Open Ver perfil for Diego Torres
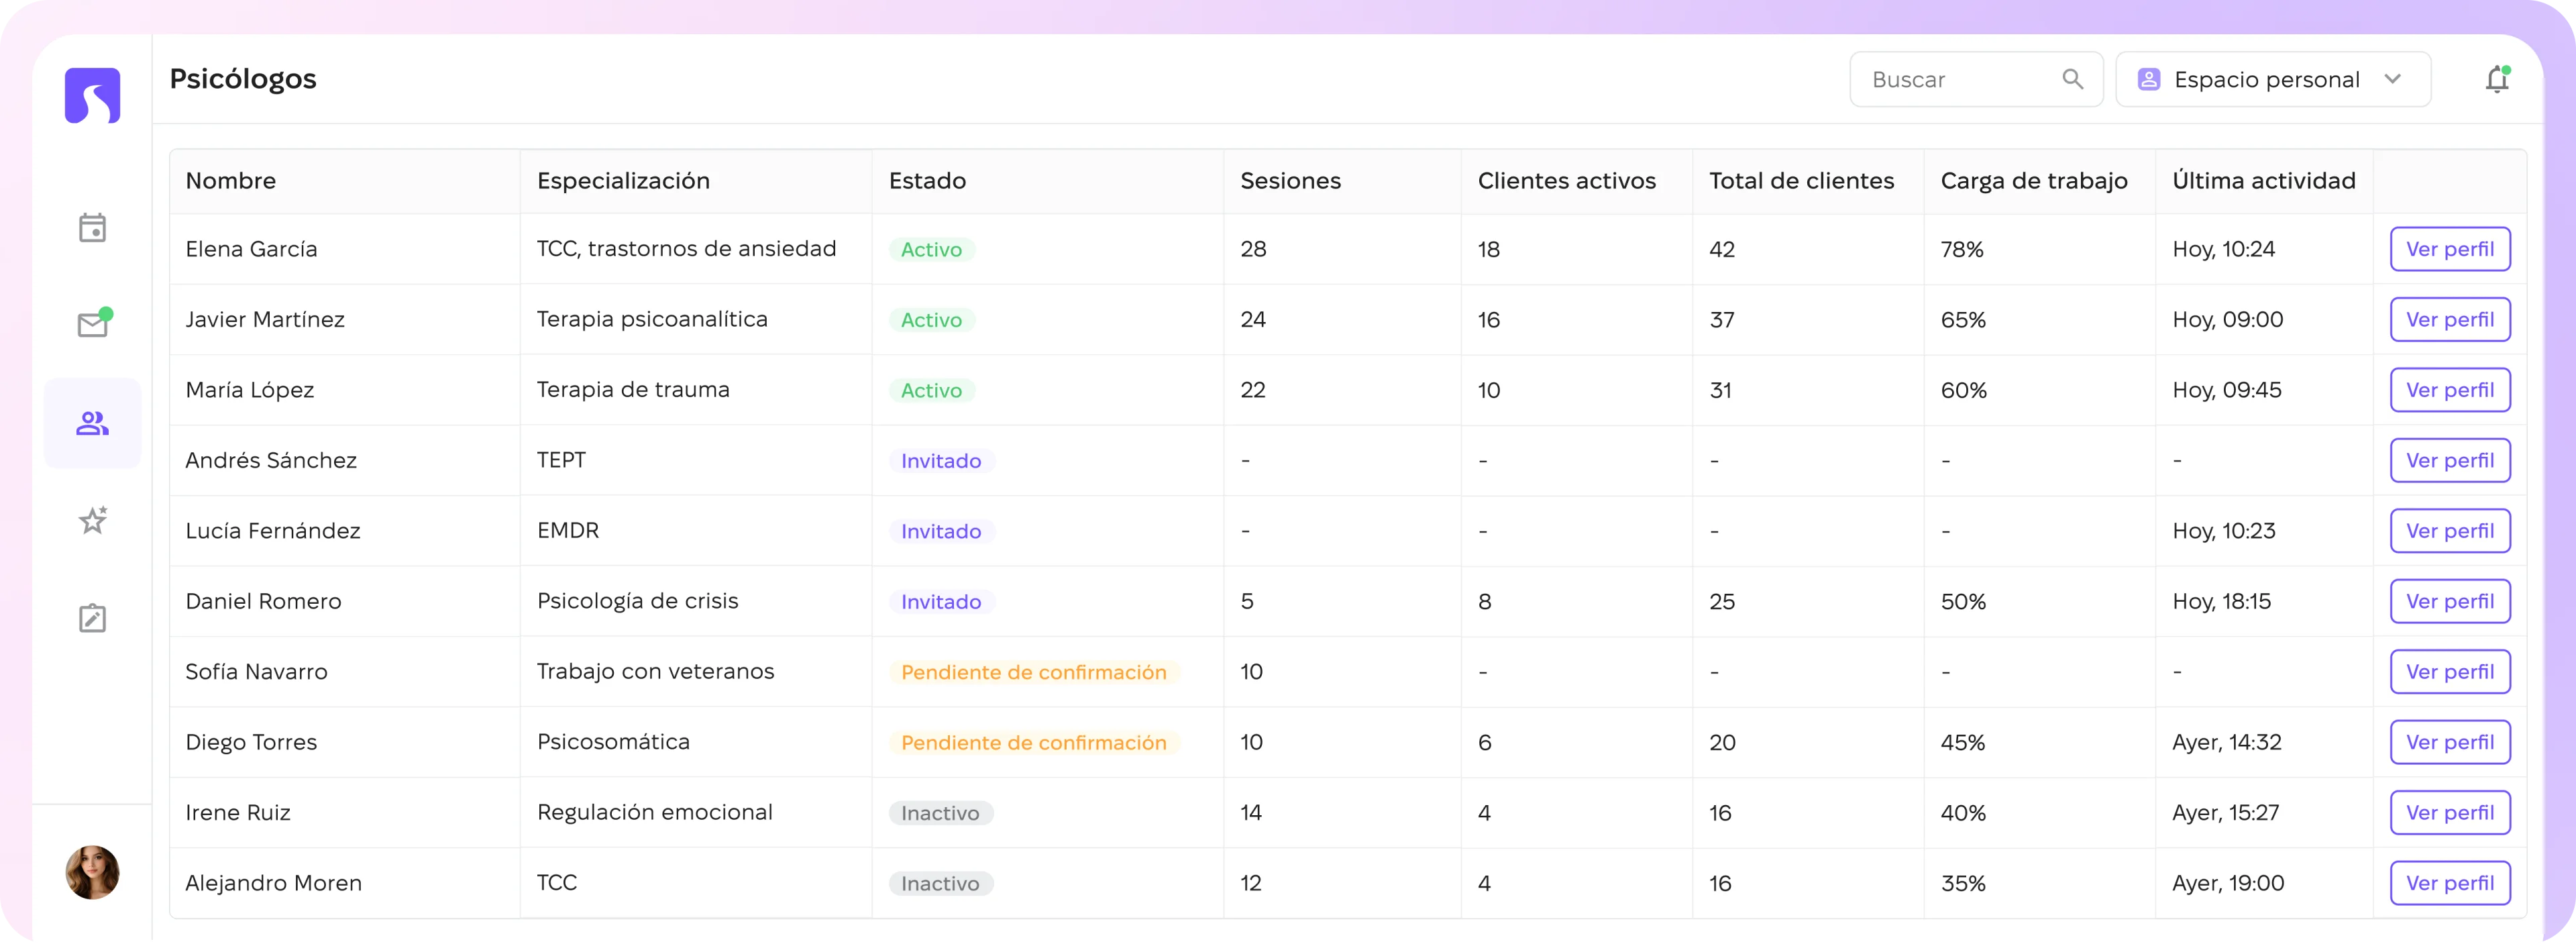Screen dimensions: 2576x944 click(2449, 743)
